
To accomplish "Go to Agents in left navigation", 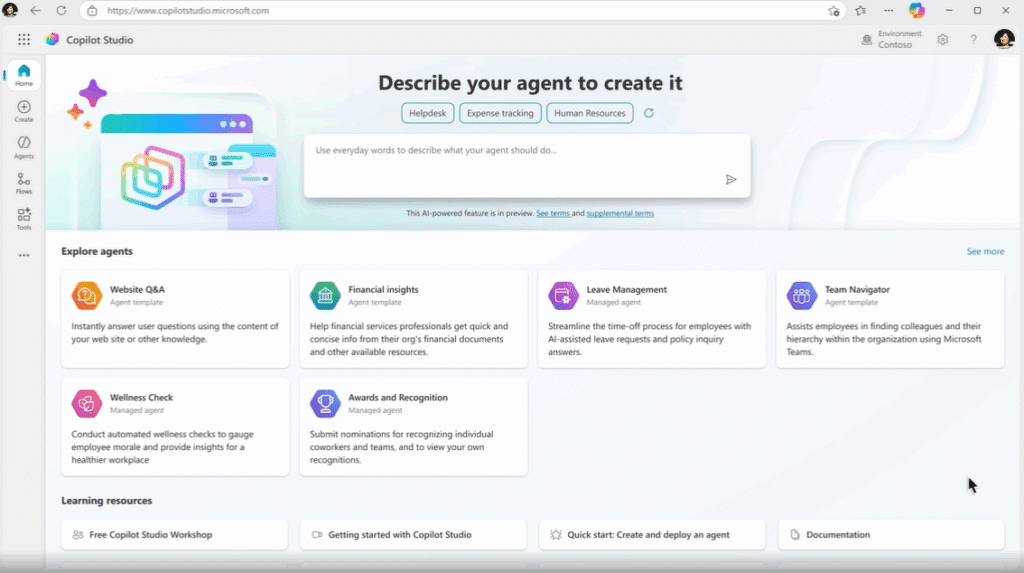I will (24, 147).
